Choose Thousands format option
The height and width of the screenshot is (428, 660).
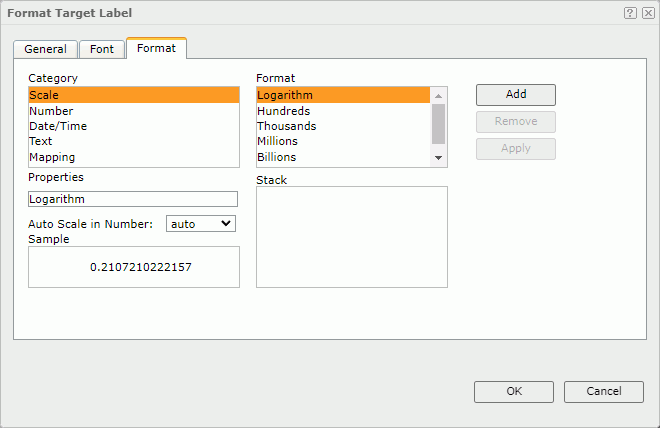coord(286,126)
